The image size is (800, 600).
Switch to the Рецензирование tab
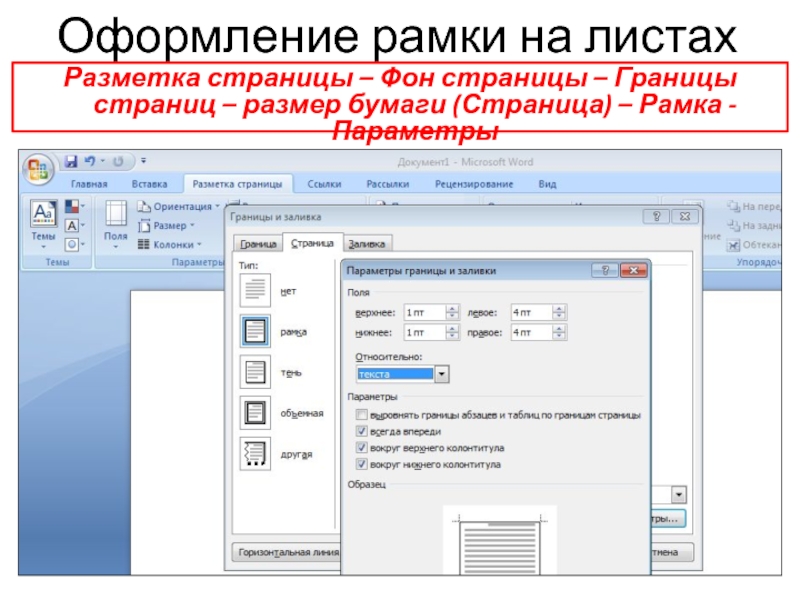point(474,184)
